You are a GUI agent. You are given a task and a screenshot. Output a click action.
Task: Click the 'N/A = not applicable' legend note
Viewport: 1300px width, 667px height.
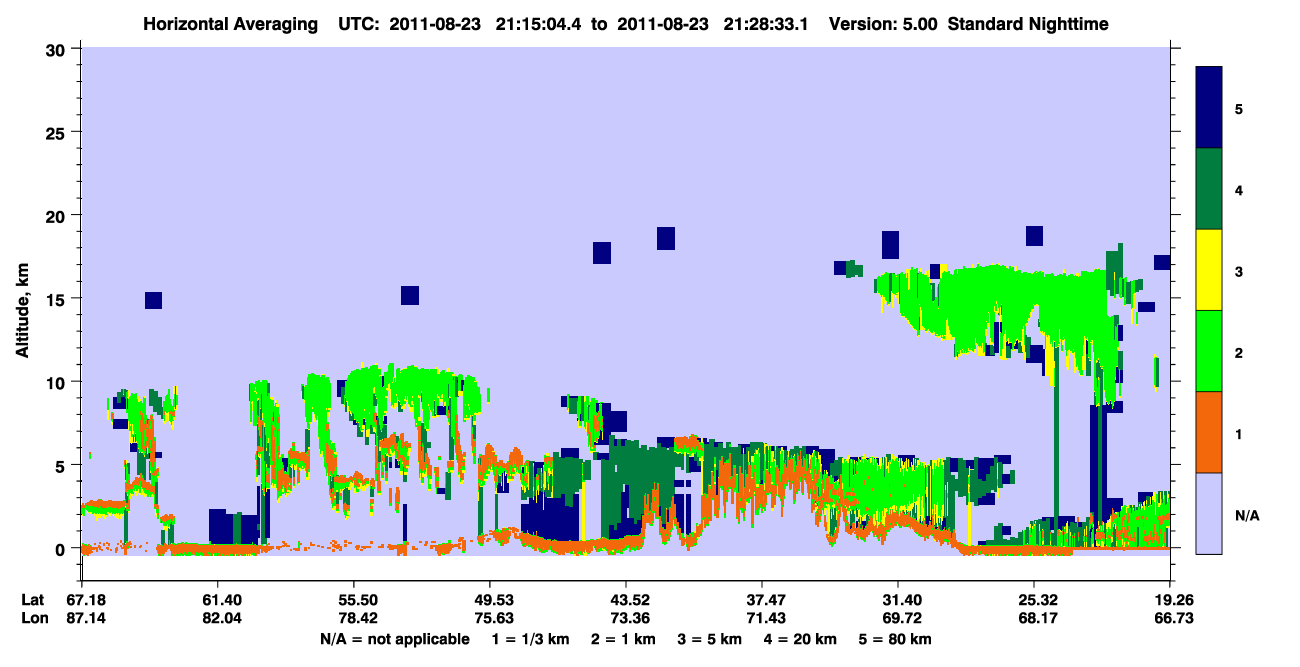tap(394, 639)
